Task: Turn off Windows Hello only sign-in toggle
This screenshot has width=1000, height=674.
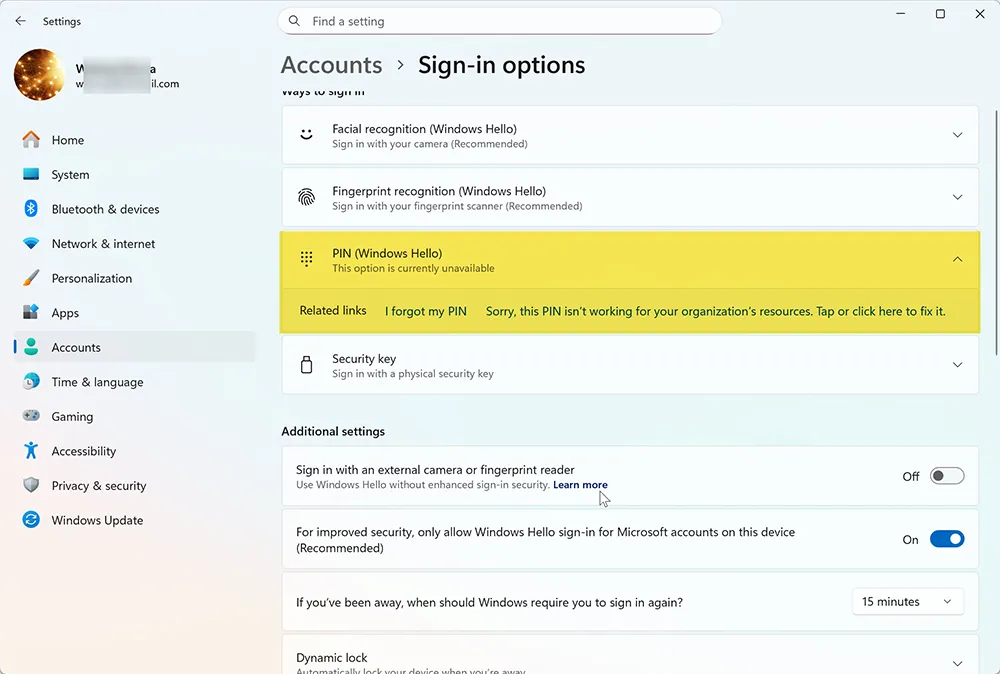Action: click(x=946, y=539)
